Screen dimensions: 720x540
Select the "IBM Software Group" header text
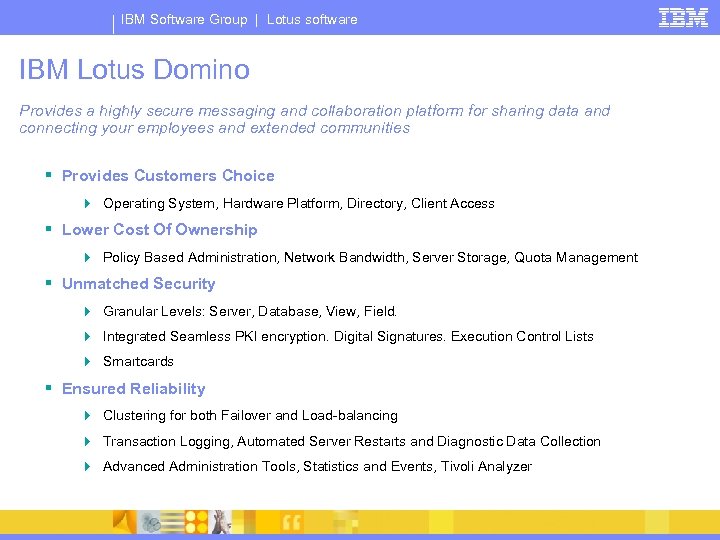184,19
